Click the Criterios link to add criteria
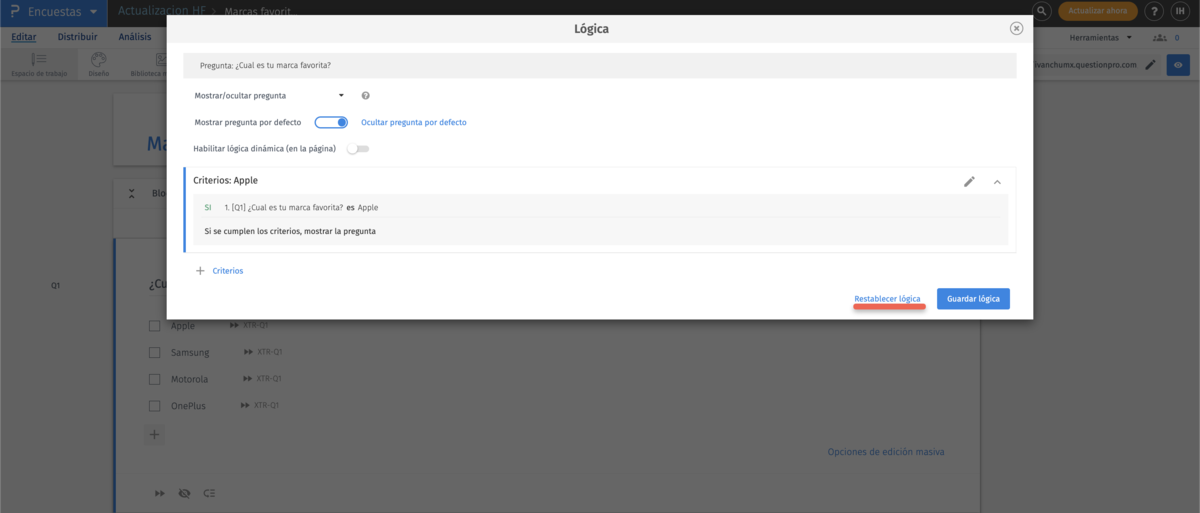Image resolution: width=1200 pixels, height=513 pixels. click(228, 271)
